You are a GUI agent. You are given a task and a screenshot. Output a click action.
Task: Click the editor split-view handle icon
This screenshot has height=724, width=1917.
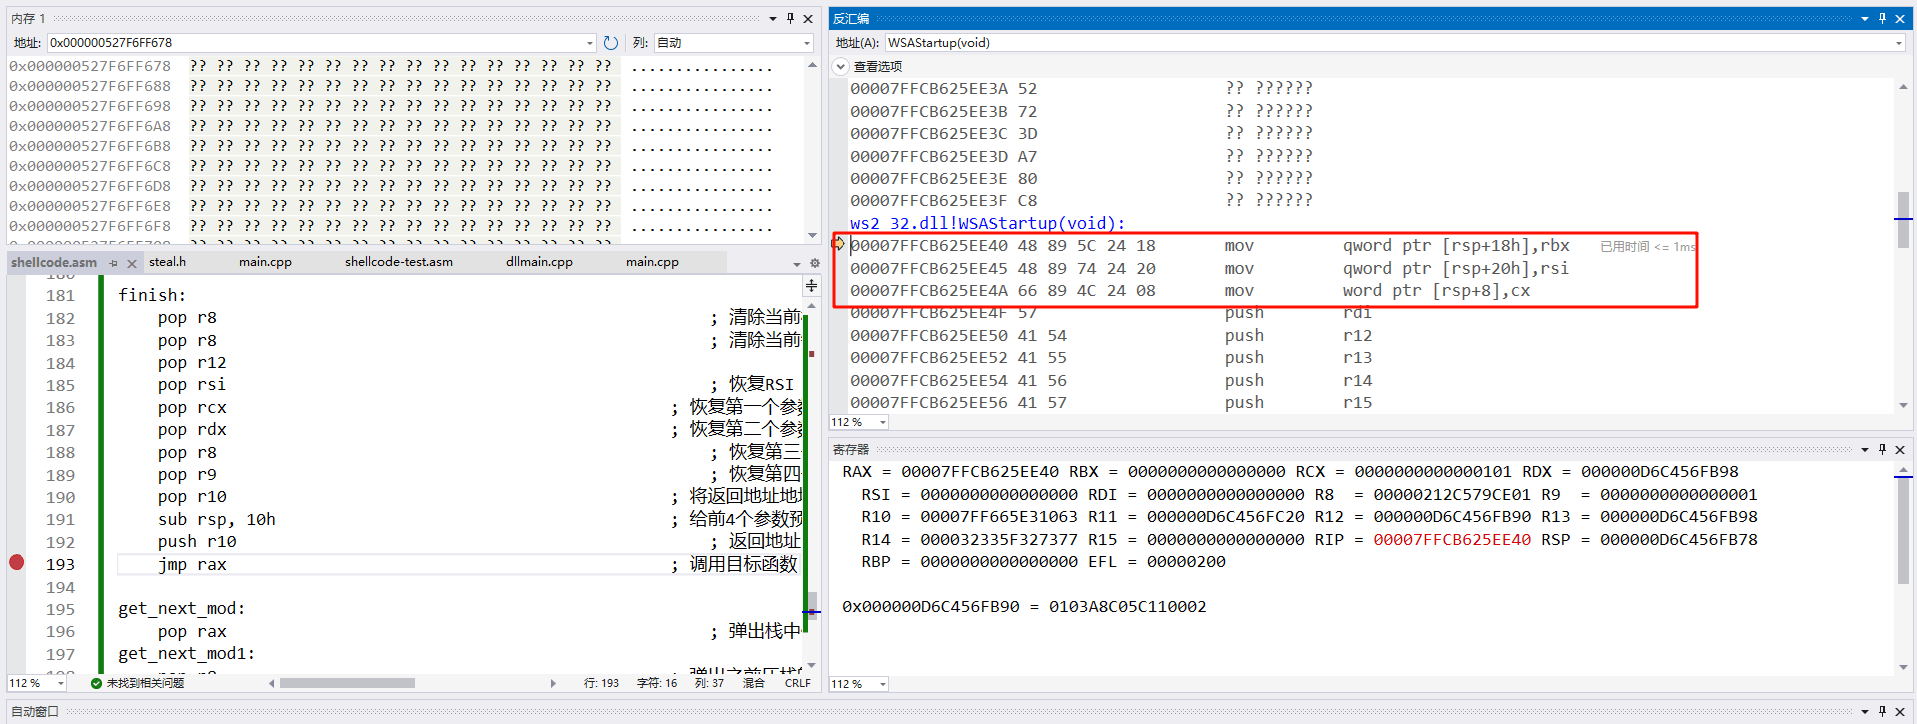[x=811, y=286]
